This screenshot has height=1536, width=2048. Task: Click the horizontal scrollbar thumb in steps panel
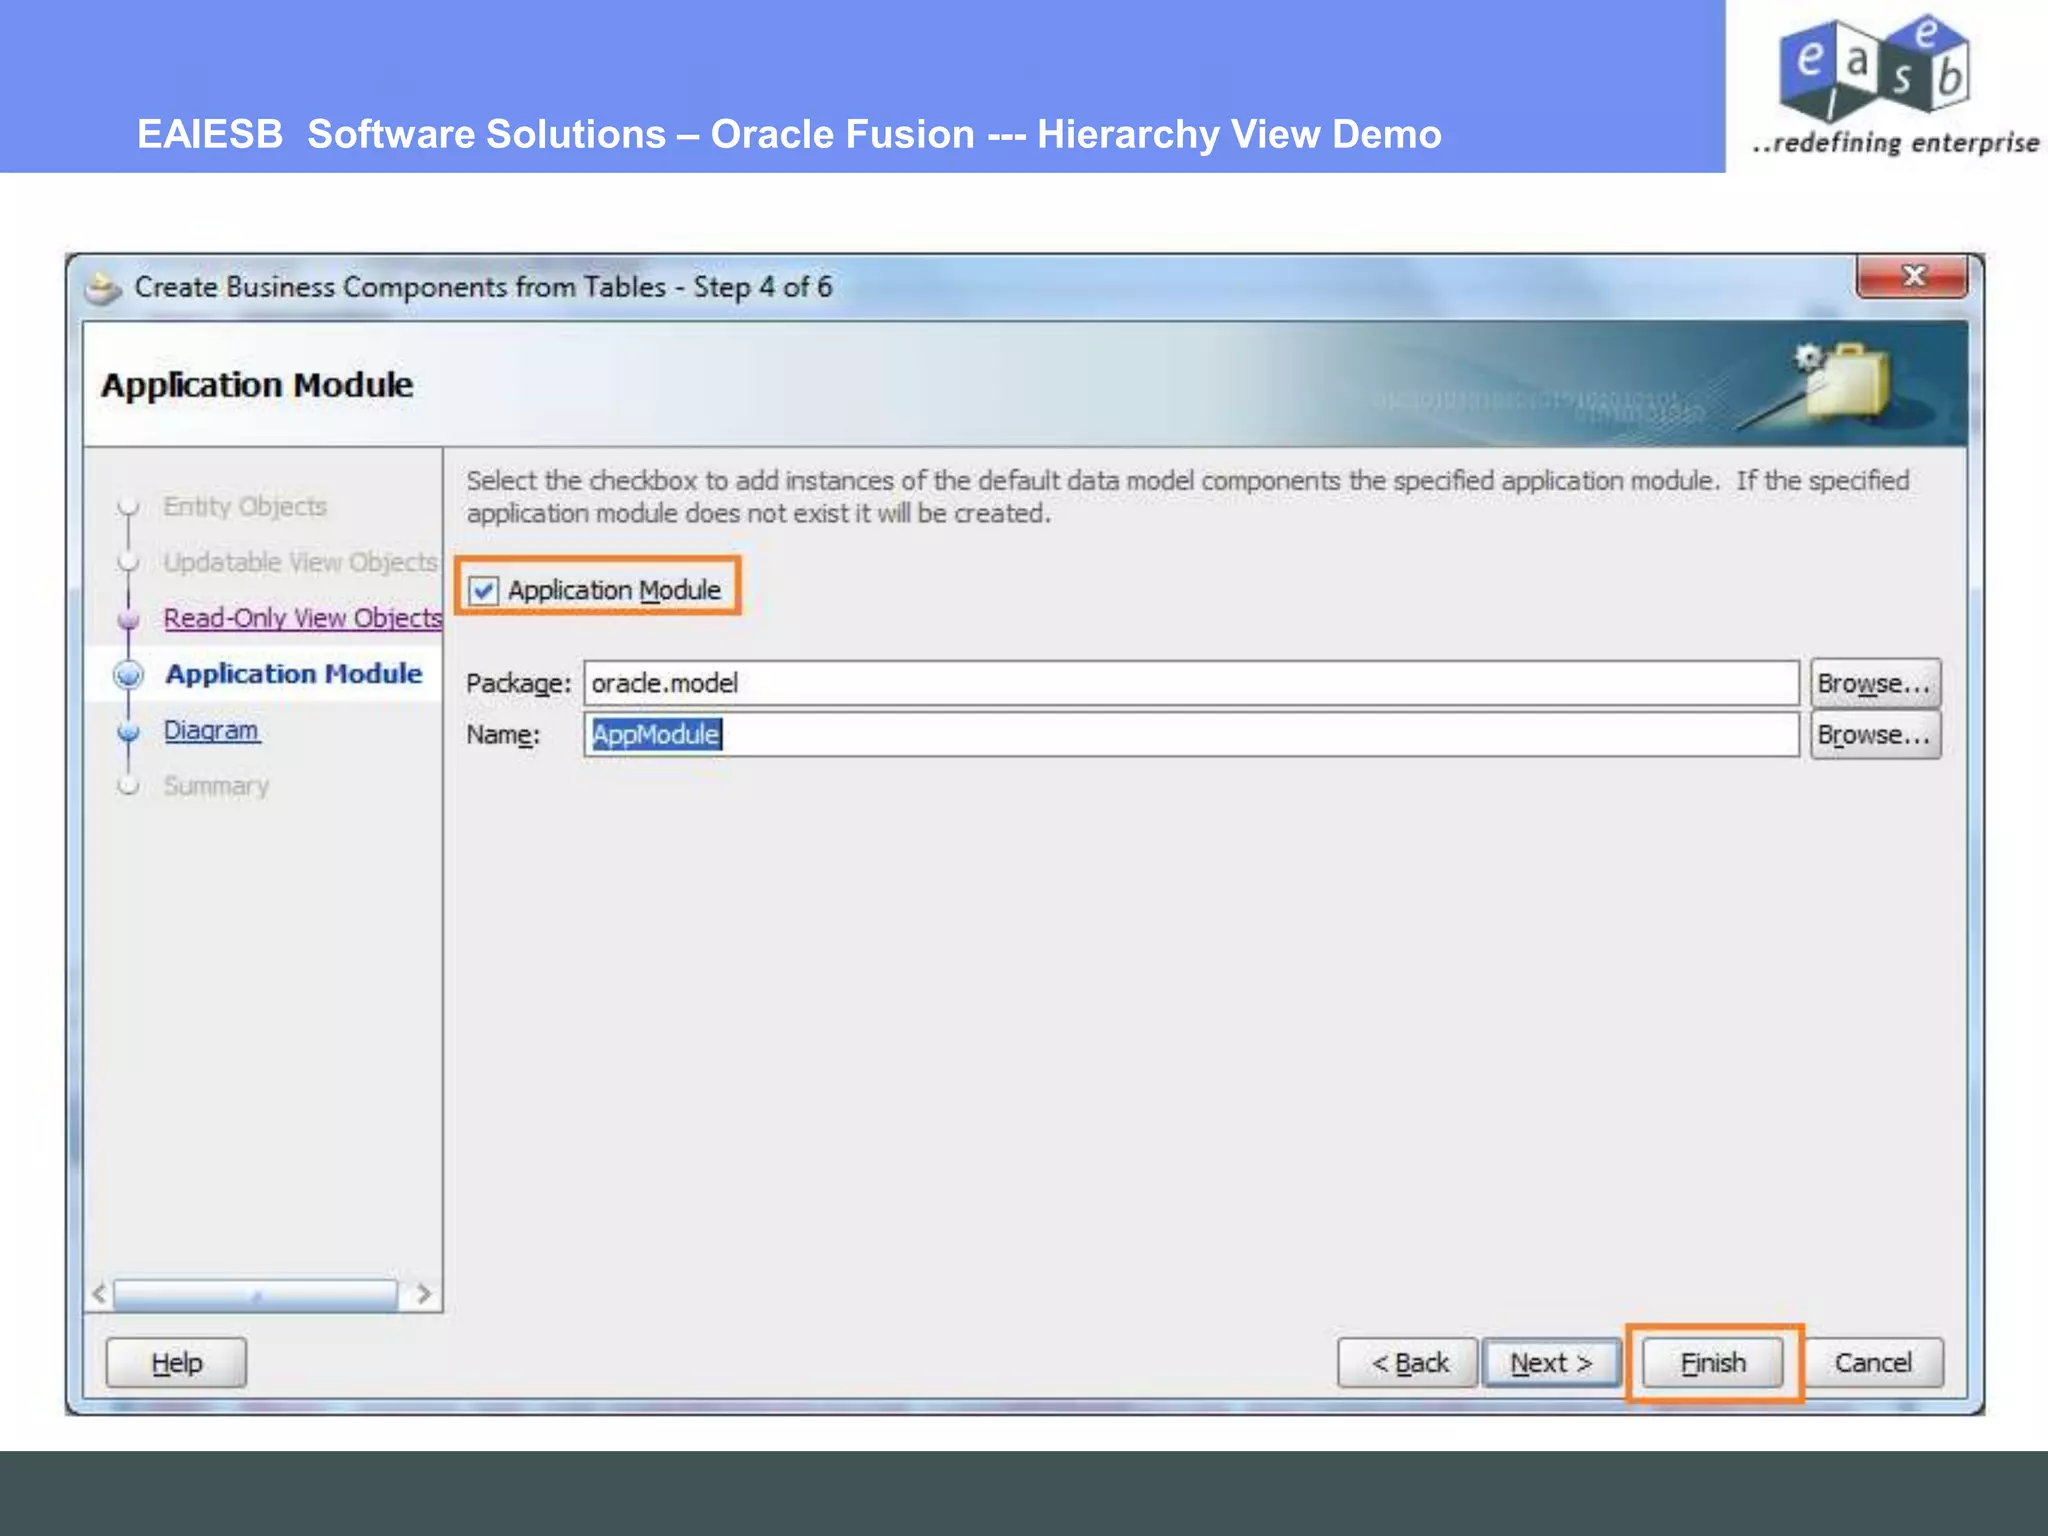(x=255, y=1294)
